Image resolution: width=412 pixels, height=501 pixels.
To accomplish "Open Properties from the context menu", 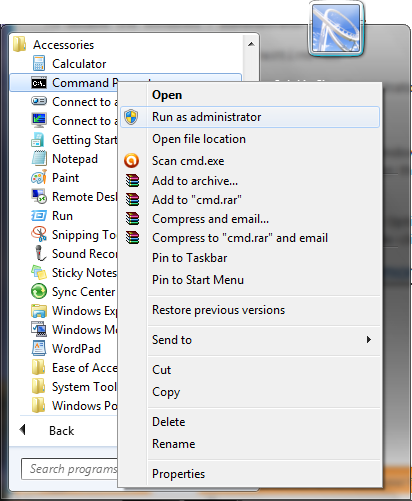I will 178,474.
